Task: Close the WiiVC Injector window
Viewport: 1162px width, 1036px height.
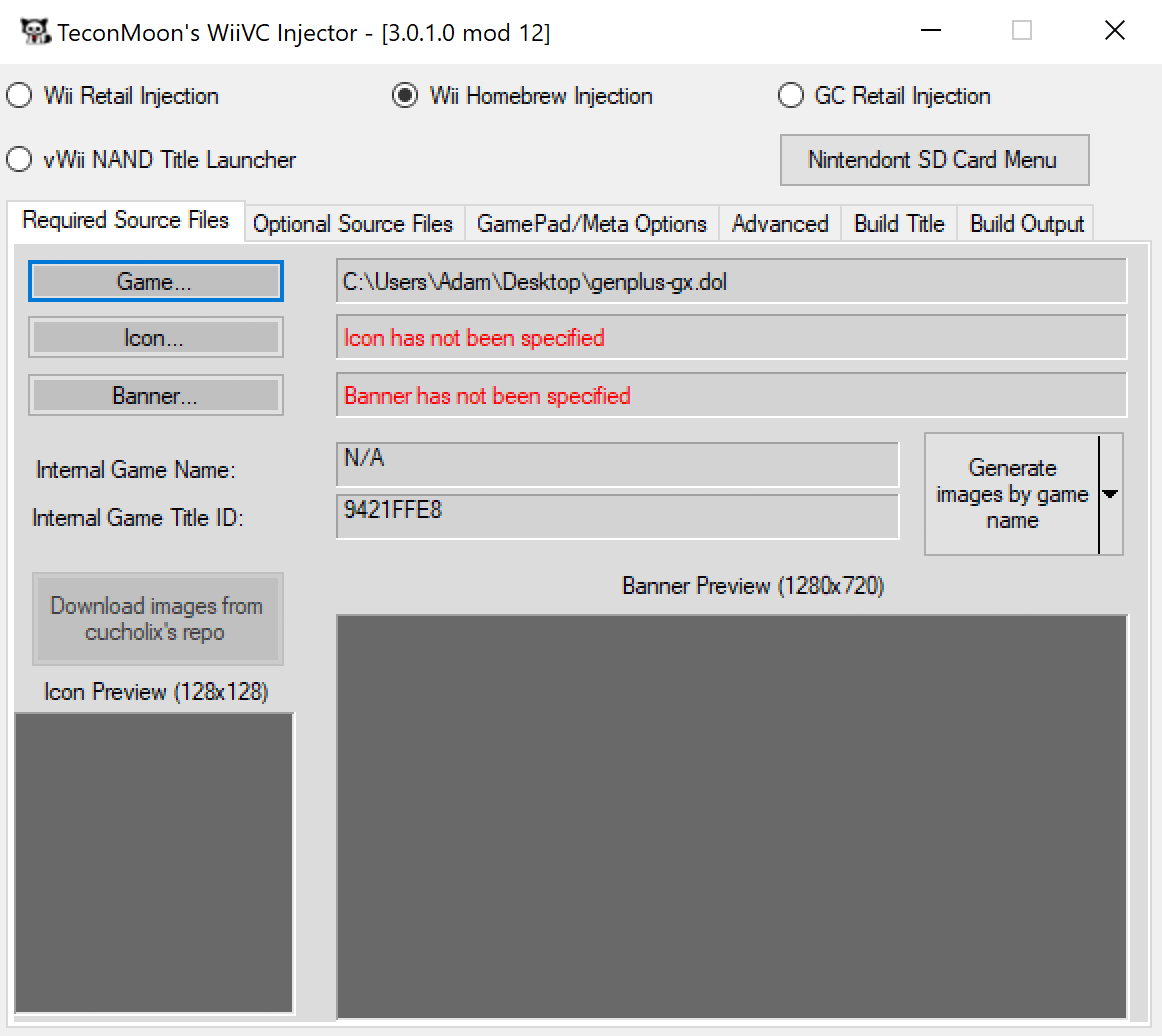Action: (x=1115, y=30)
